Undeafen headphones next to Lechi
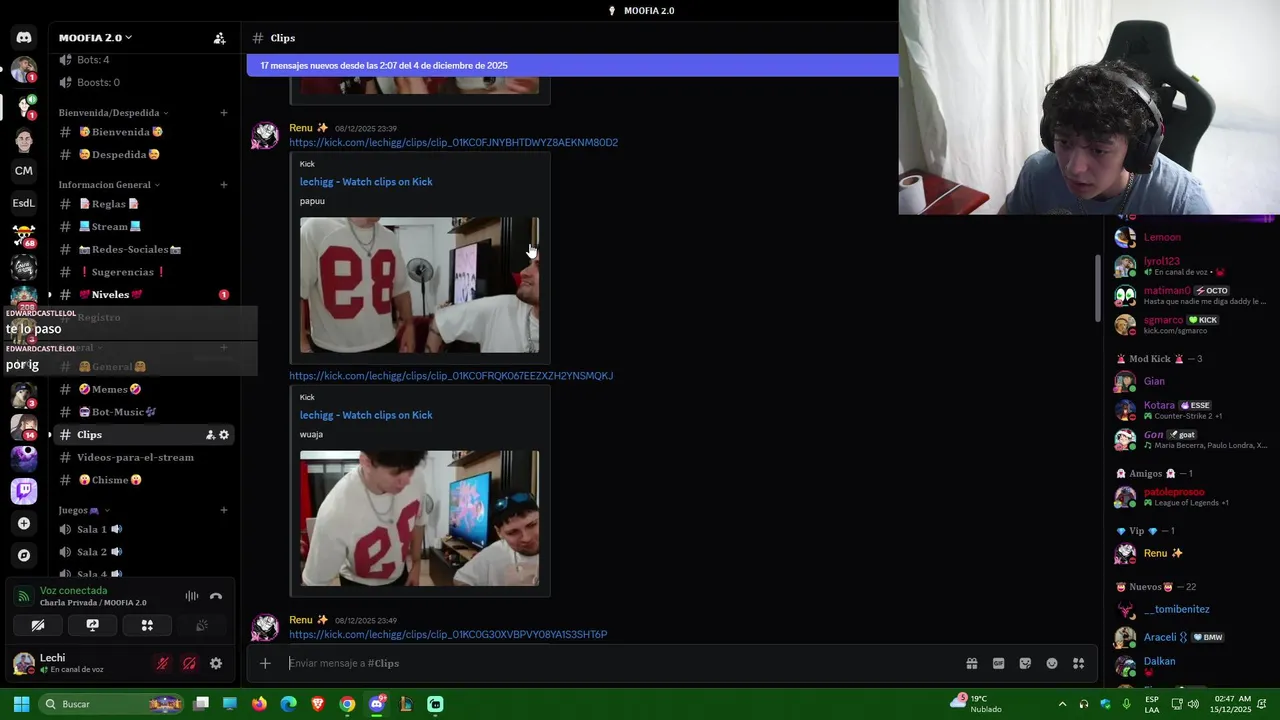Image resolution: width=1280 pixels, height=720 pixels. click(x=189, y=663)
